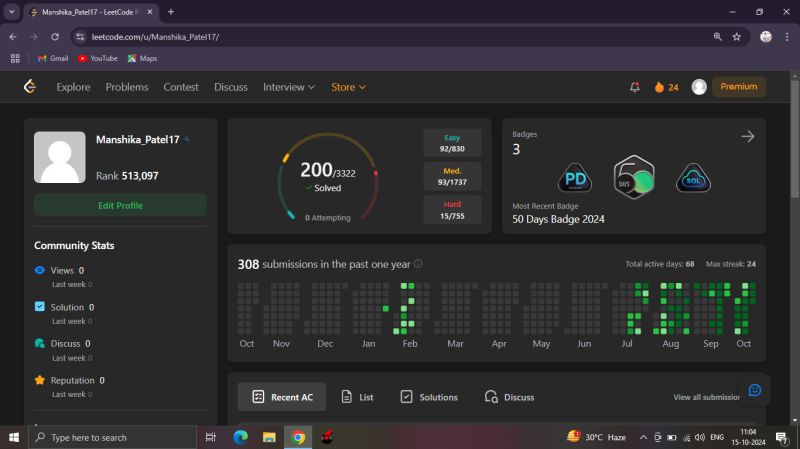Click the Easy 92/830 stat box
The width and height of the screenshot is (800, 449).
452,143
